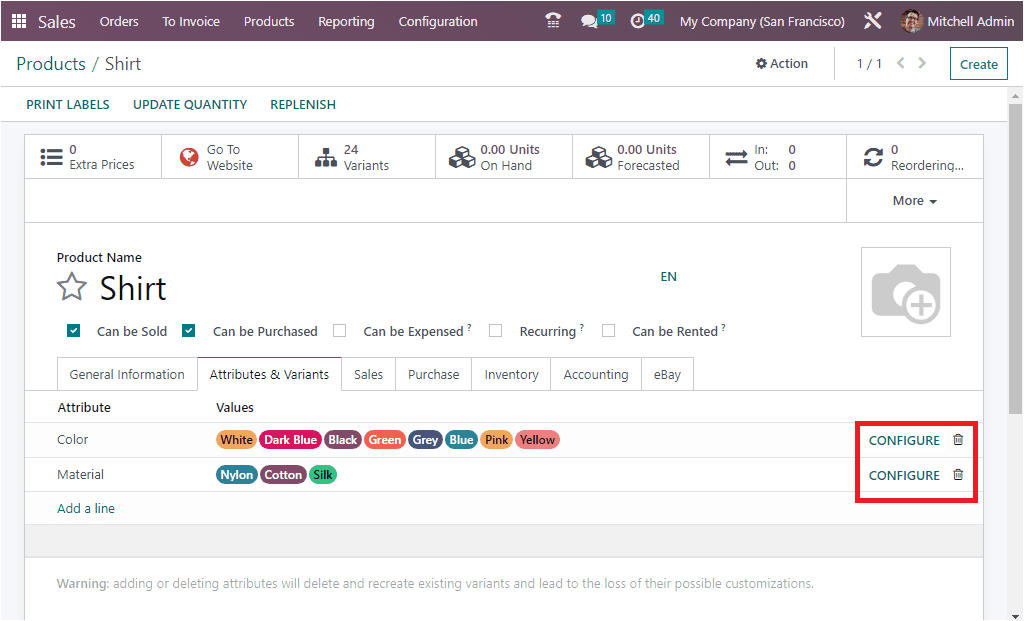1024x621 pixels.
Task: Open In/Out transfers stat button
Action: pos(778,157)
